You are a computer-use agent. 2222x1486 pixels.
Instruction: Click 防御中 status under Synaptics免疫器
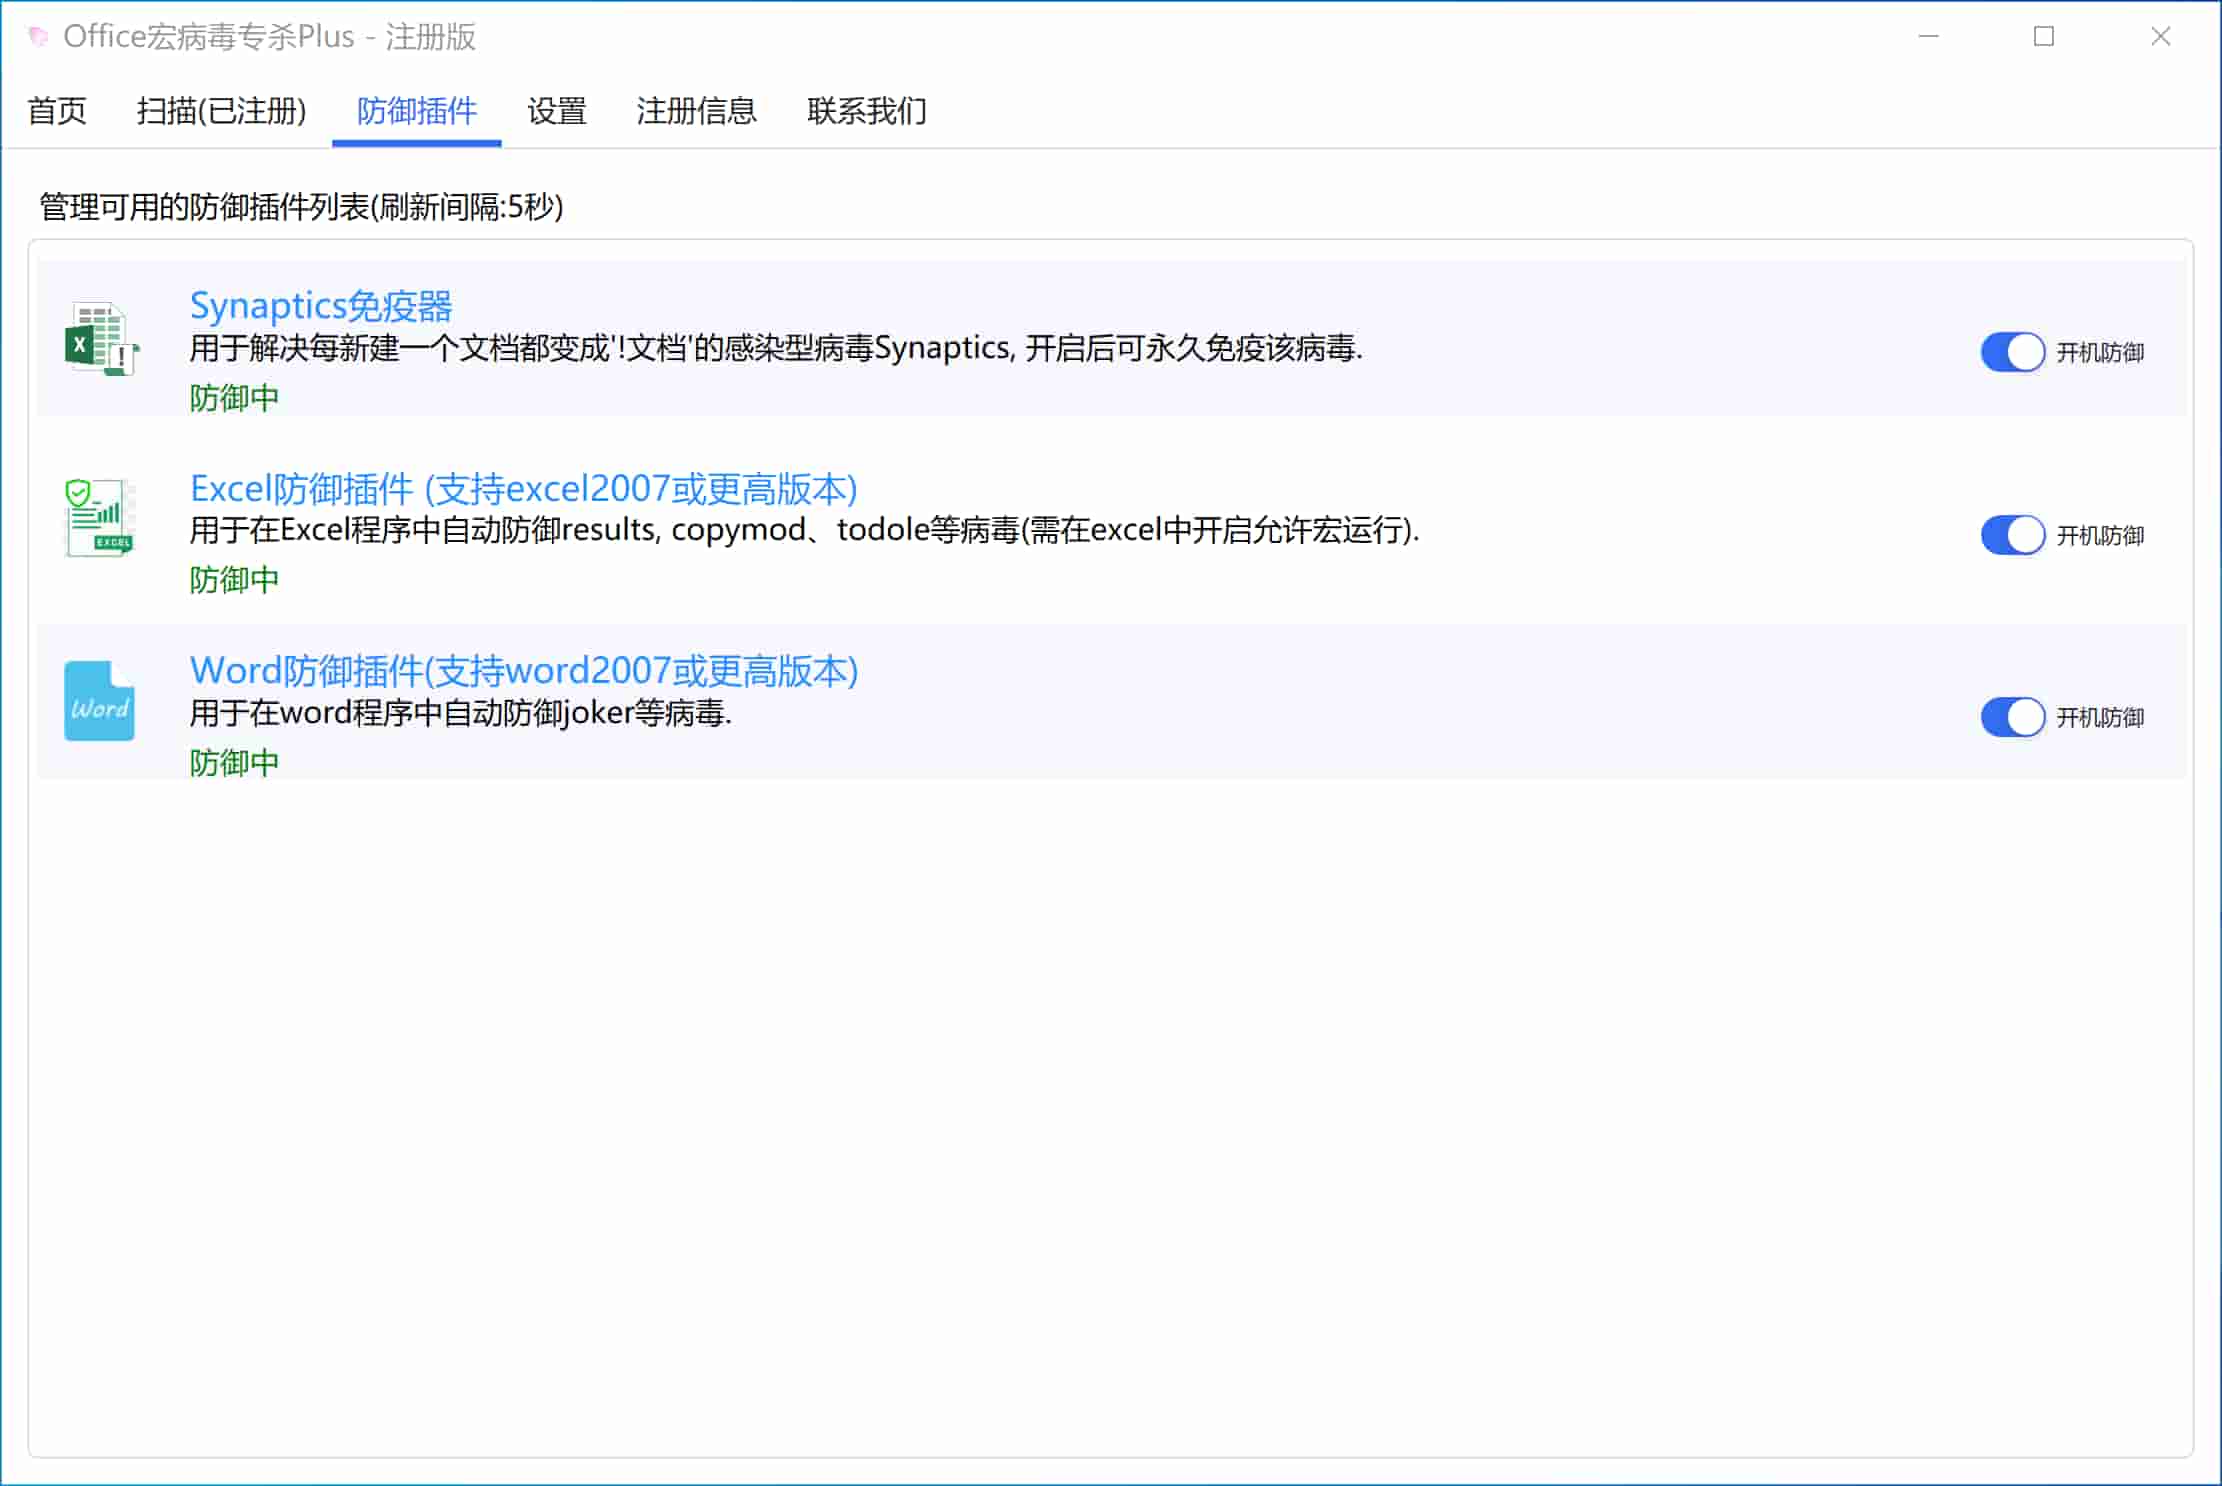234,398
